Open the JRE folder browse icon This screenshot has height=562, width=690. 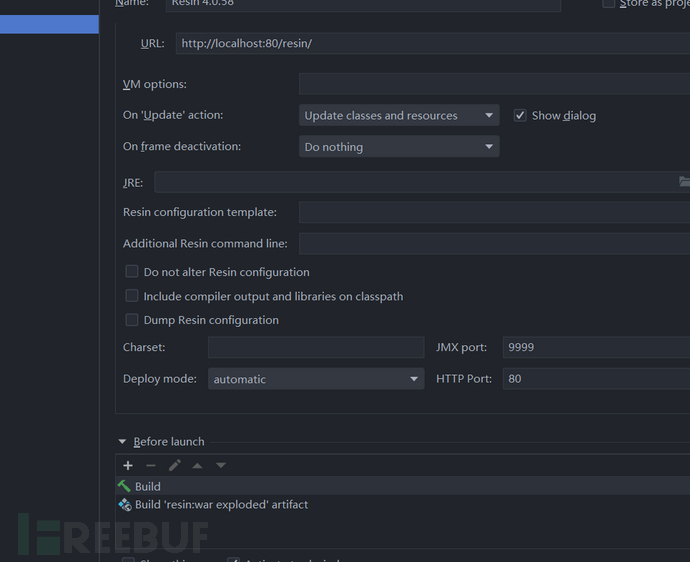tap(684, 181)
